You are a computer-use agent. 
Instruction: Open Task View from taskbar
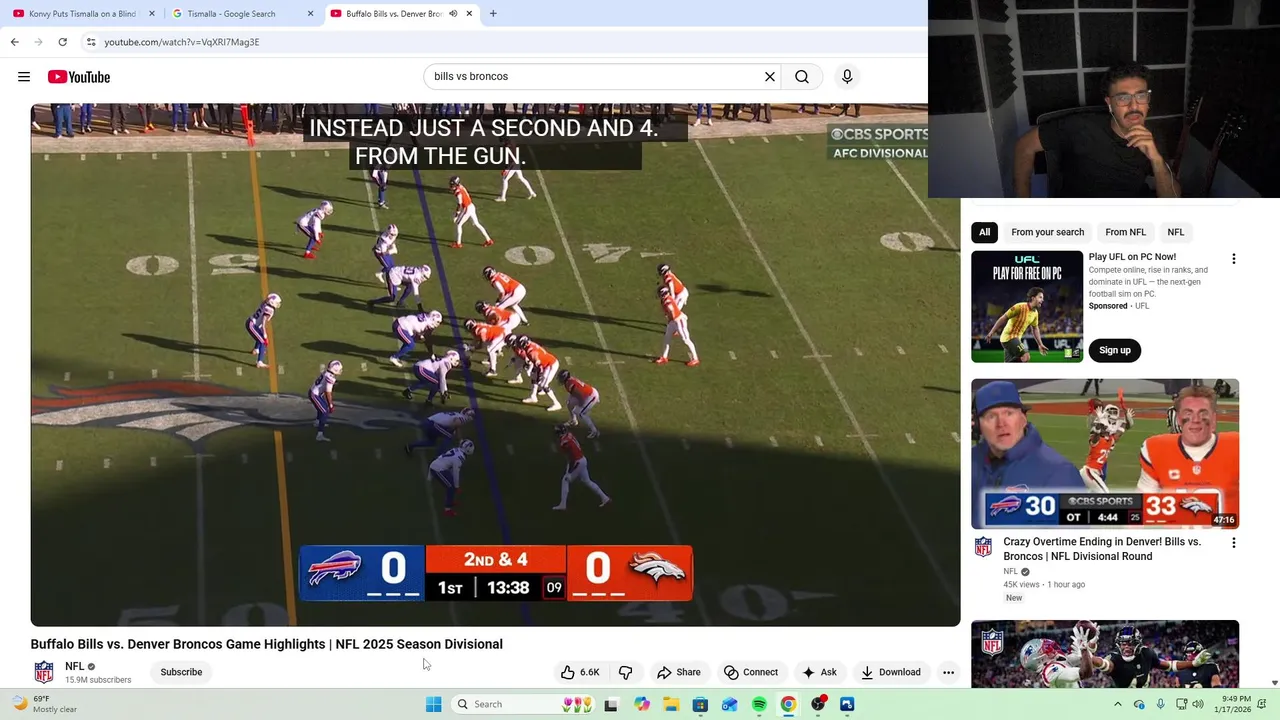(x=611, y=704)
